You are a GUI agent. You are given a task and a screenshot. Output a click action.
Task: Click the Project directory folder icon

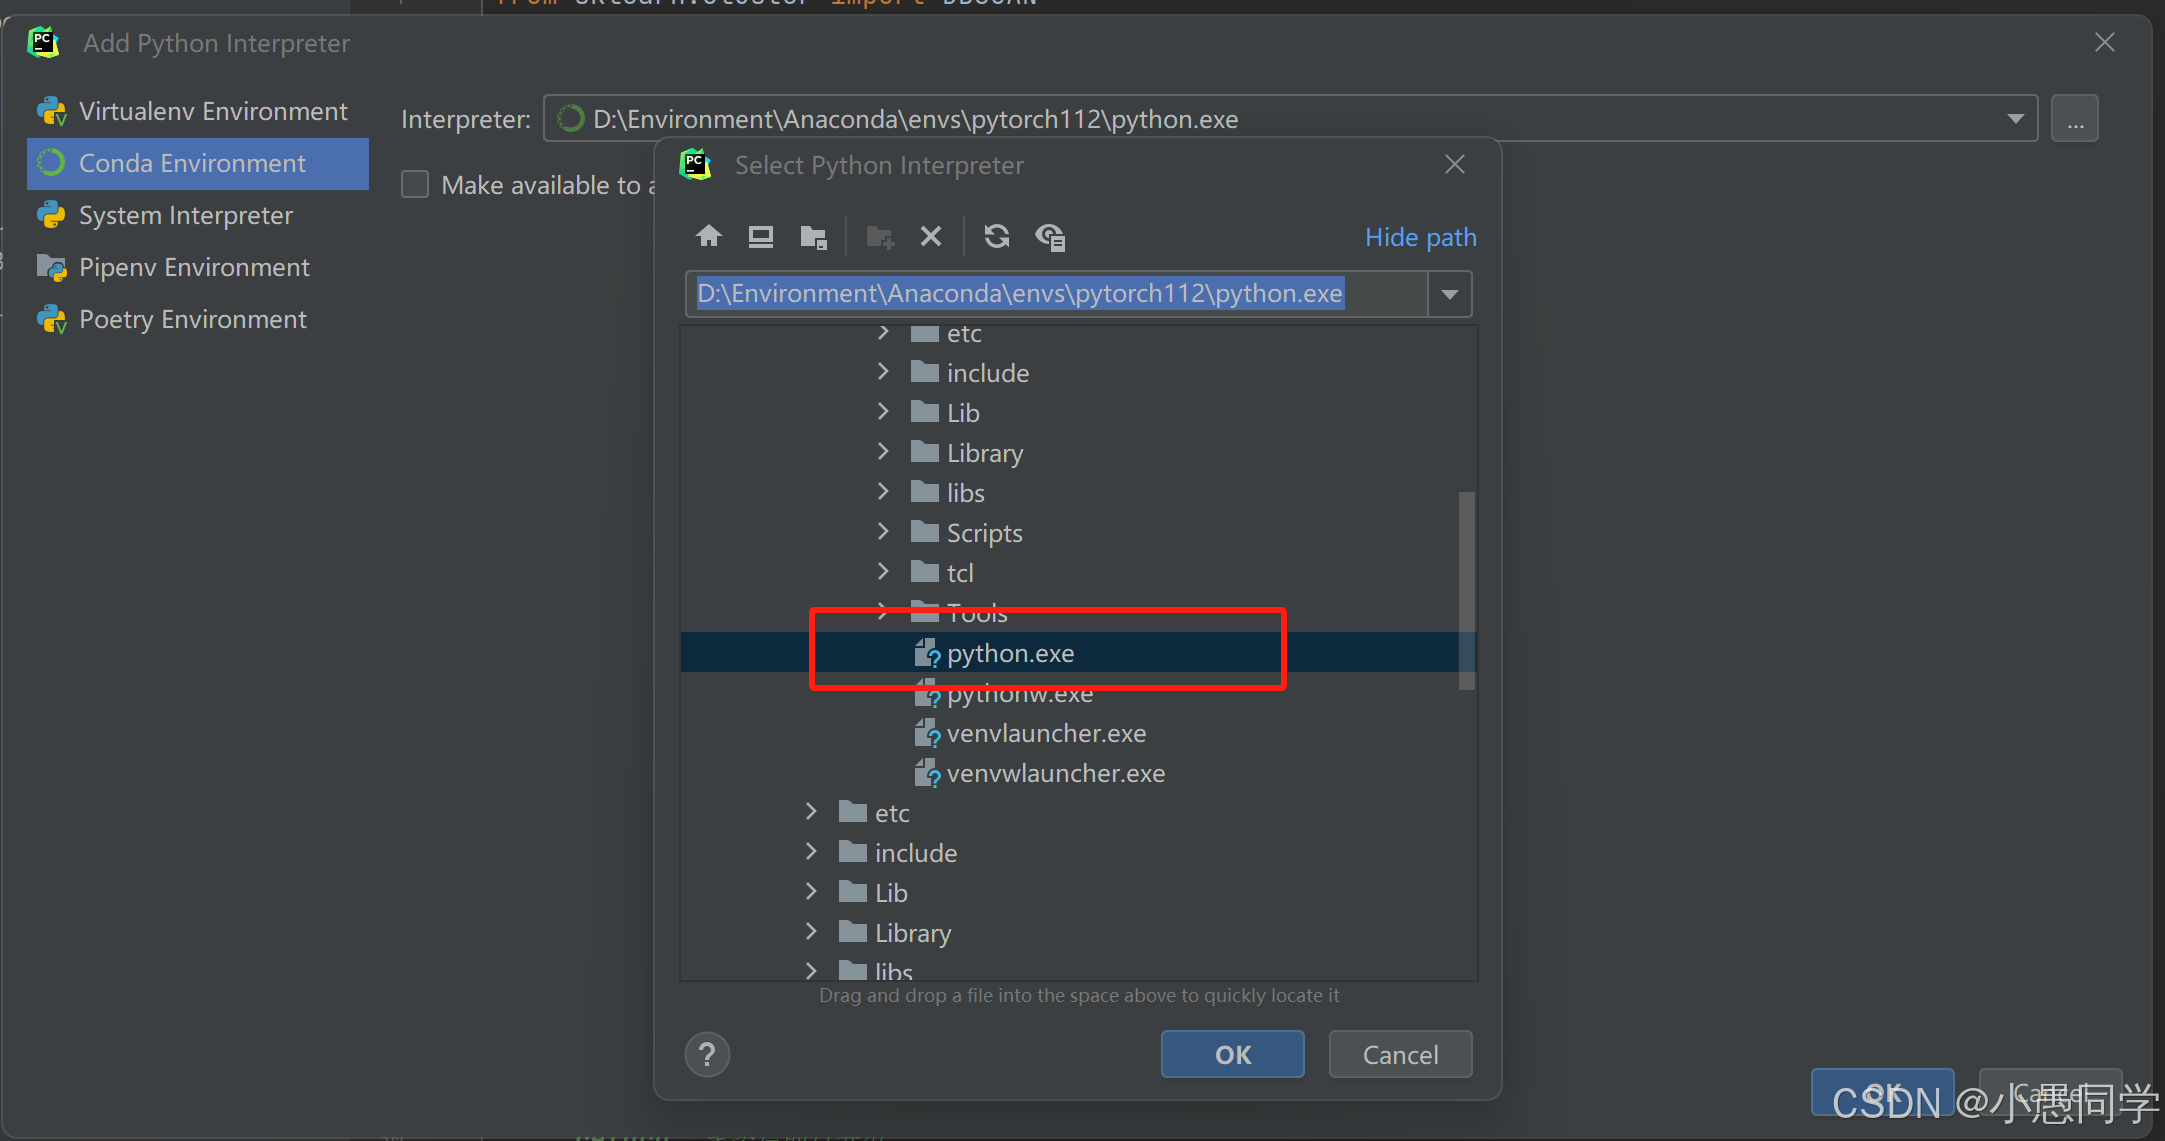click(x=813, y=237)
